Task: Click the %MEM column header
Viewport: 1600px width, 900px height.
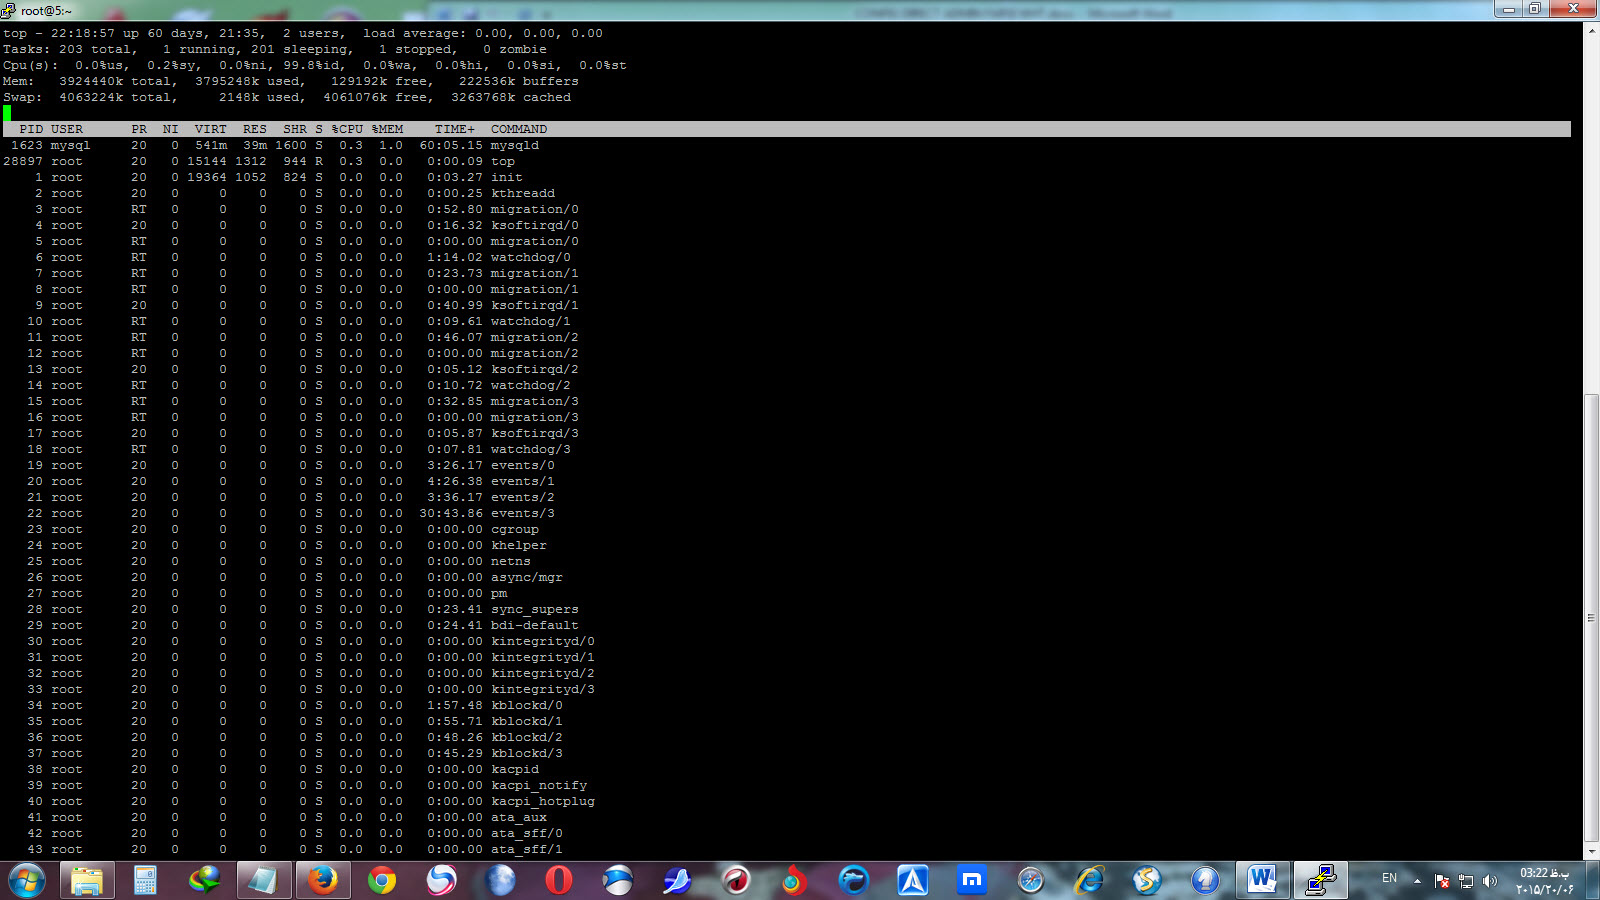Action: 387,129
